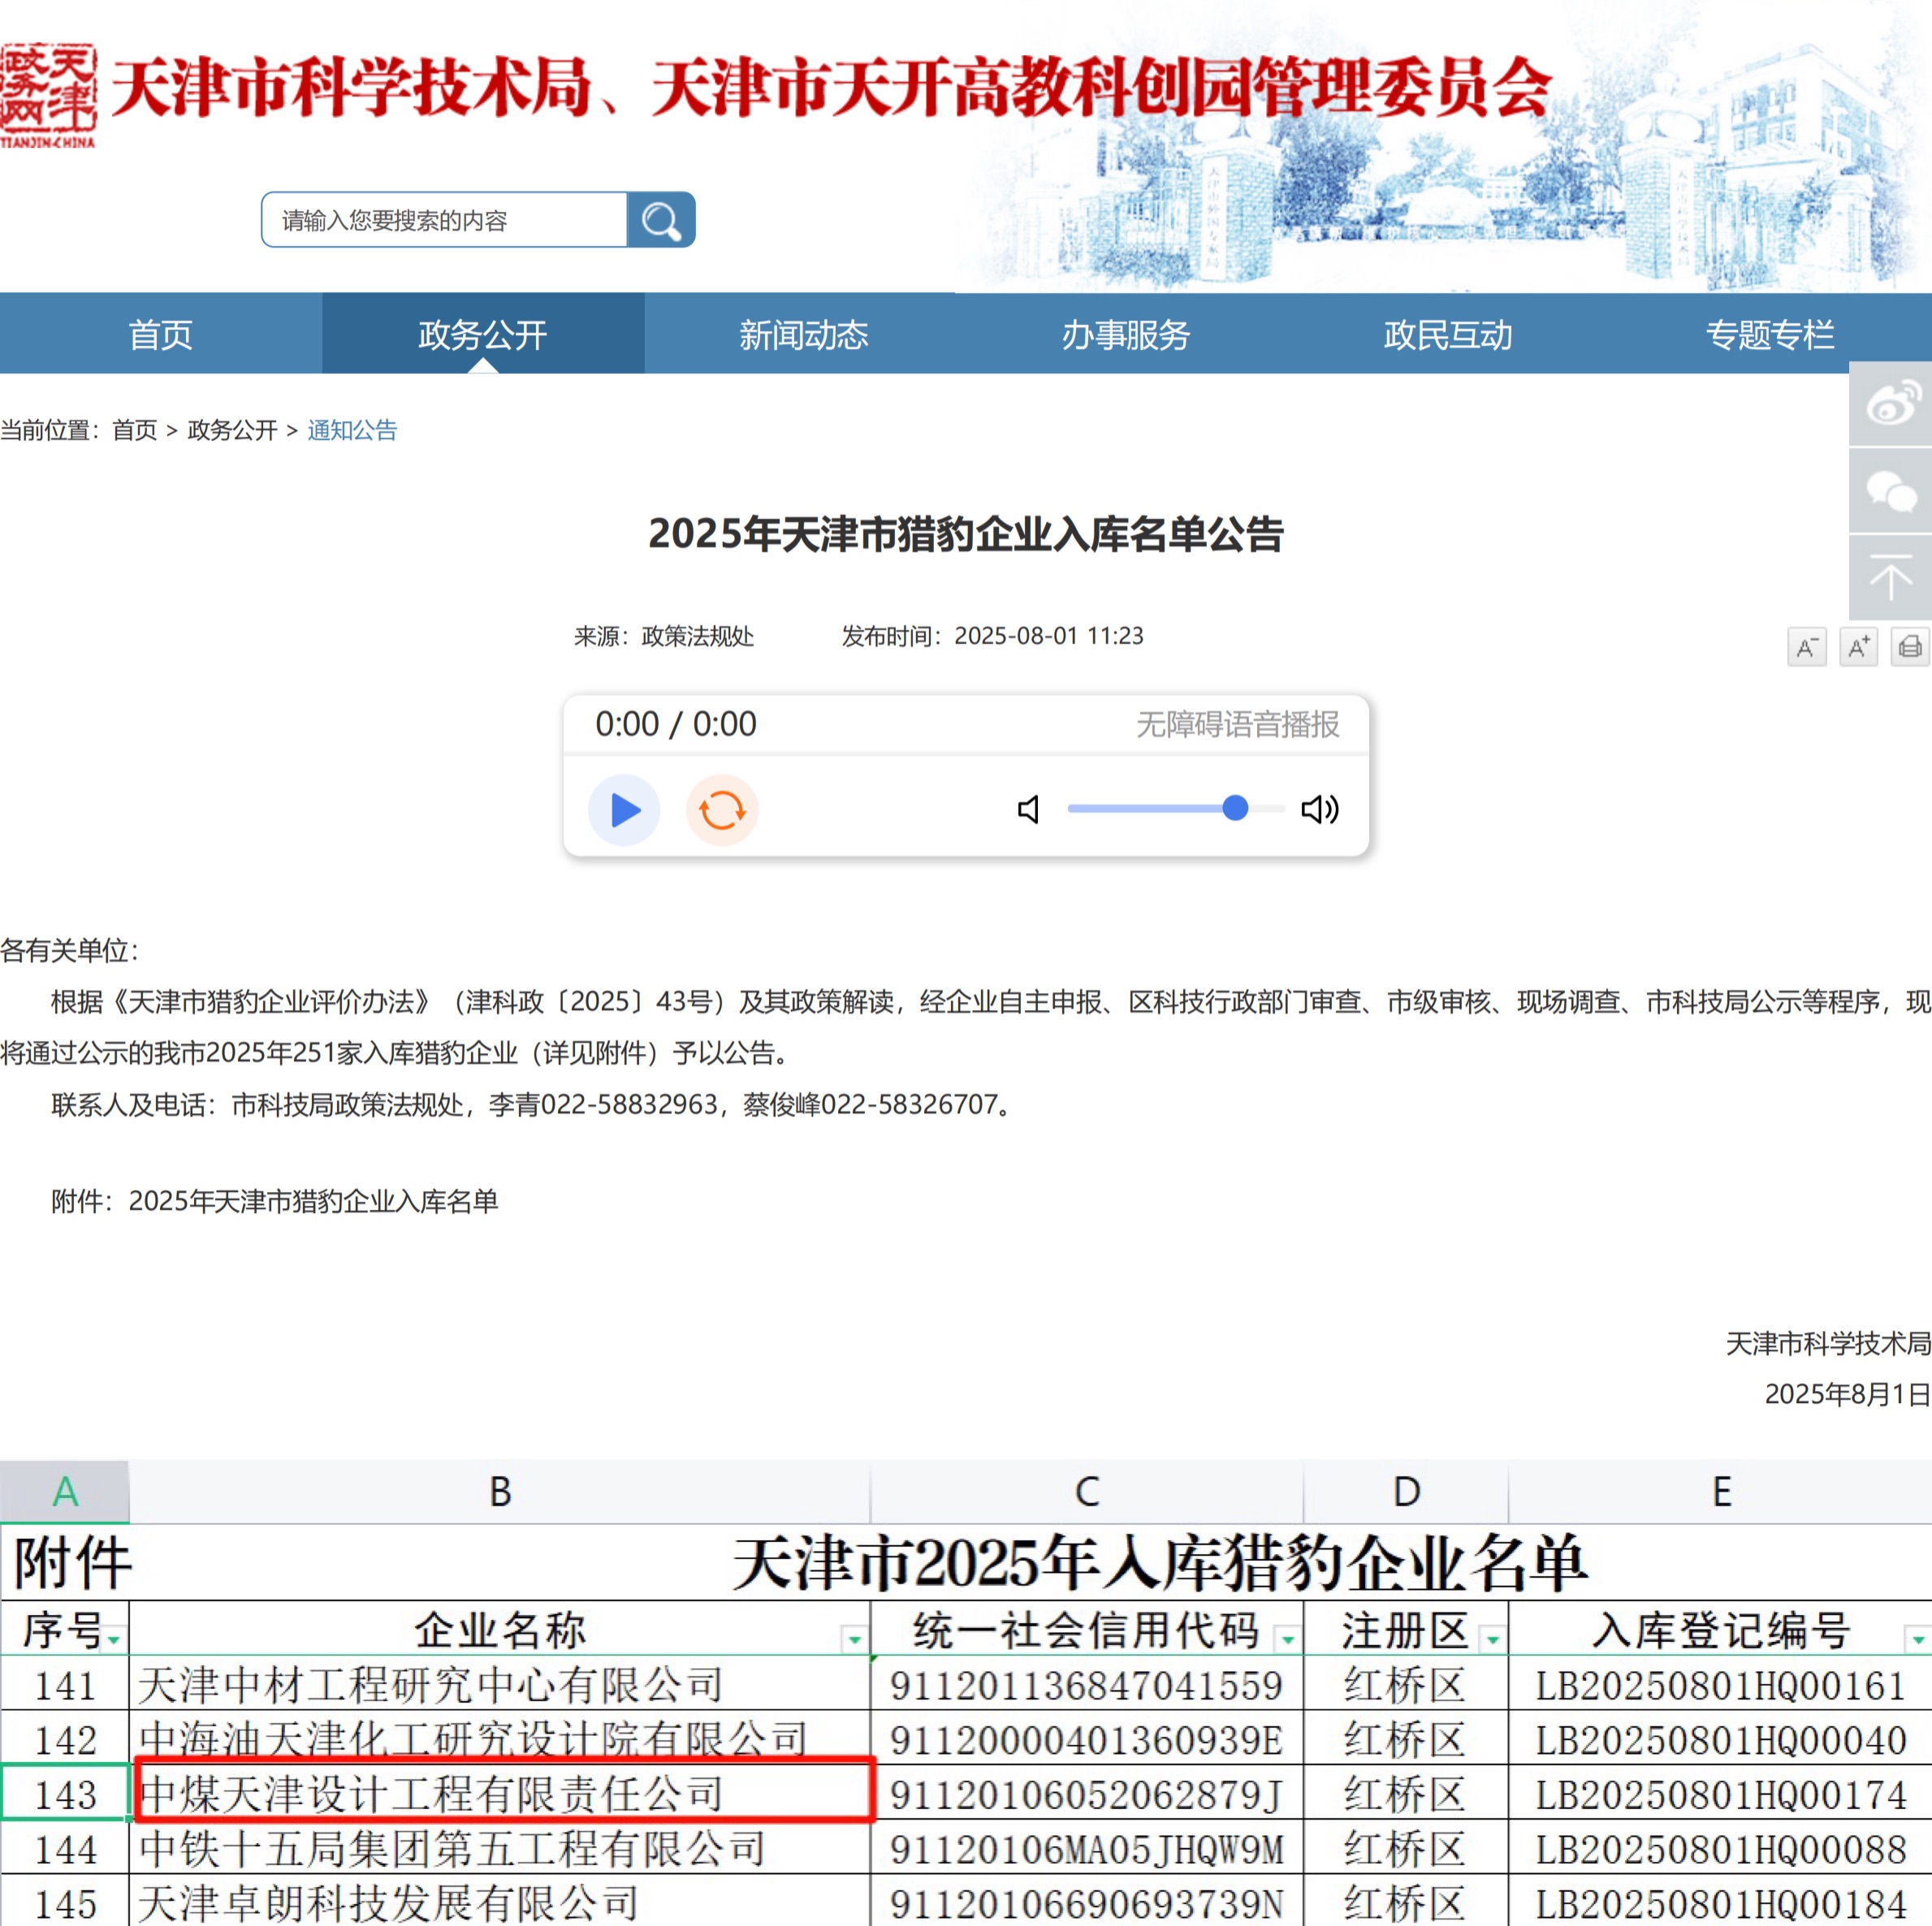Open the 序号 column filter dropdown
Image resolution: width=1932 pixels, height=1926 pixels.
pos(113,1640)
